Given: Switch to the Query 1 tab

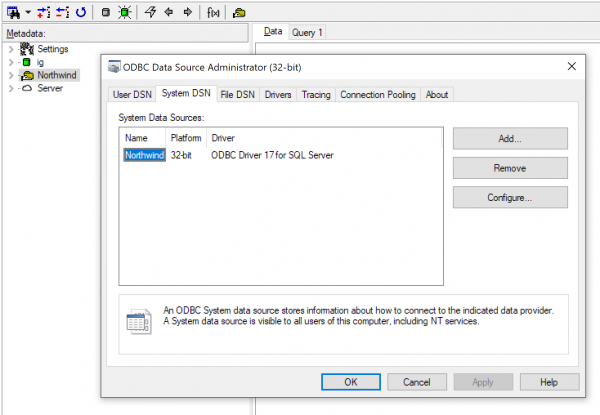Looking at the screenshot, I should click(x=307, y=33).
